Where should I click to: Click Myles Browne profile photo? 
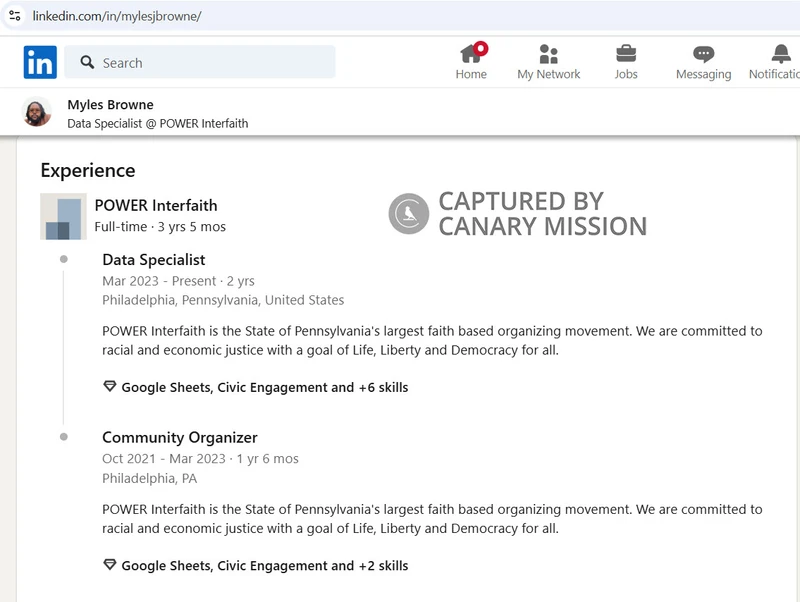37,112
